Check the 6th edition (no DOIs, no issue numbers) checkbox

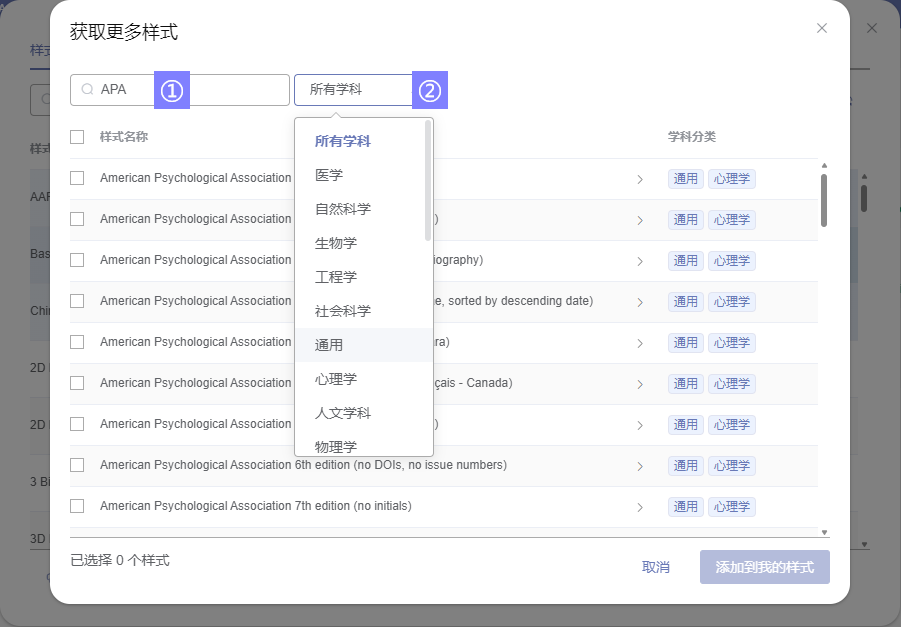[x=77, y=465]
